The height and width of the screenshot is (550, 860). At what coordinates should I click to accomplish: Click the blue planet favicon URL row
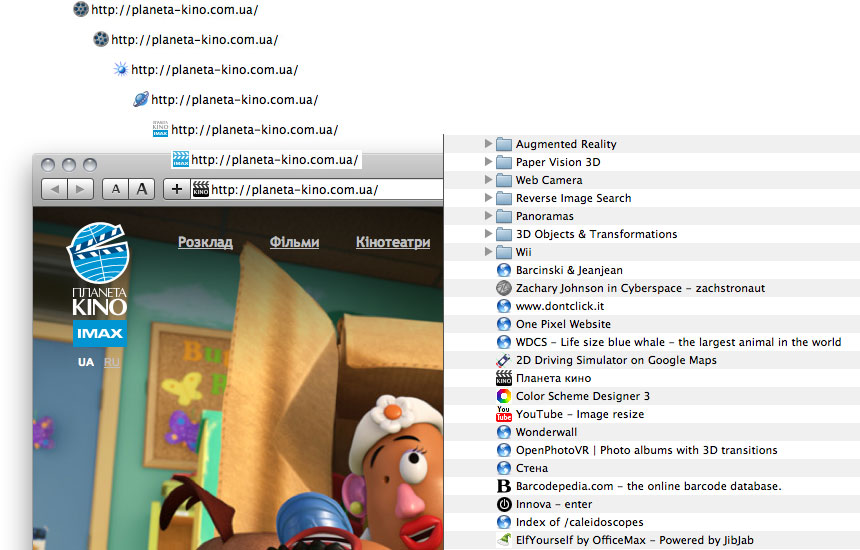click(x=225, y=100)
